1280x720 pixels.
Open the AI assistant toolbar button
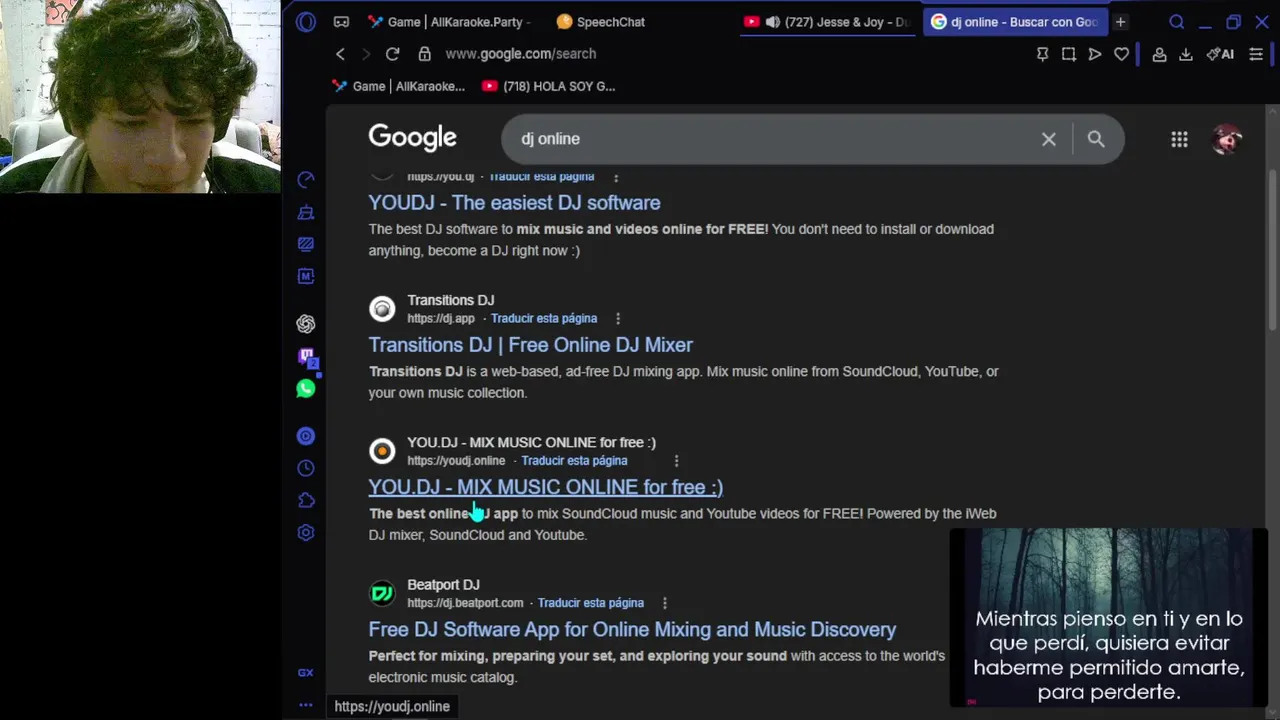pos(1220,54)
